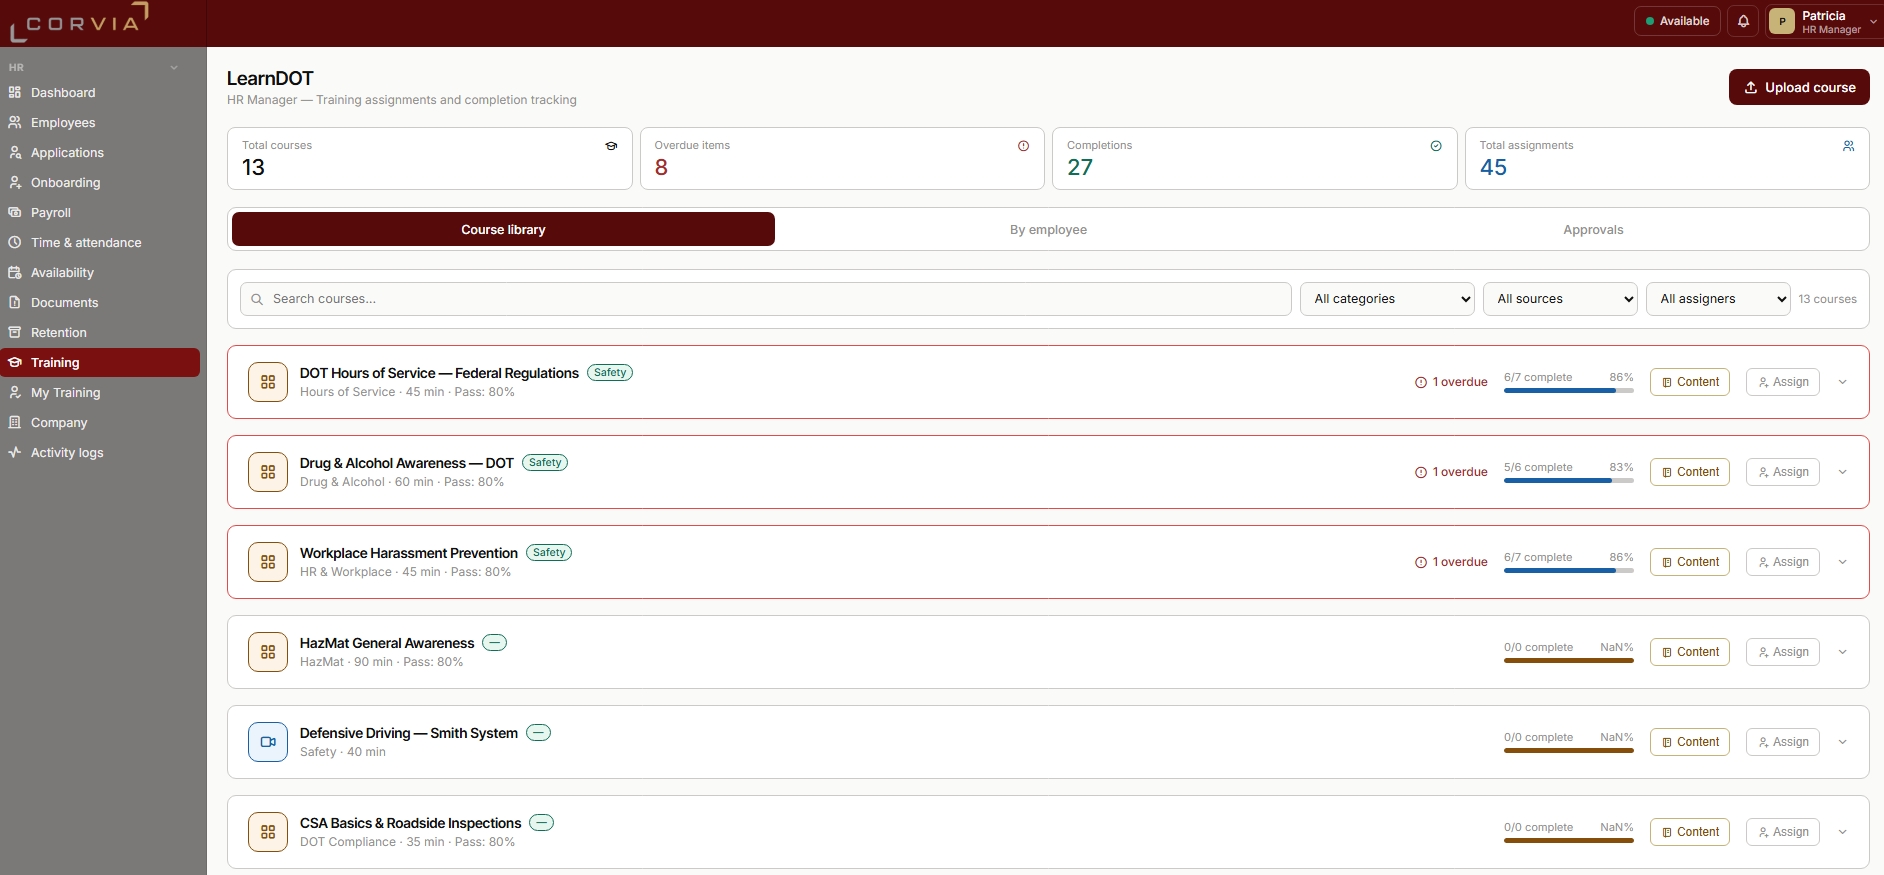This screenshot has height=875, width=1884.
Task: Click the Corvia logo
Action: [79, 22]
